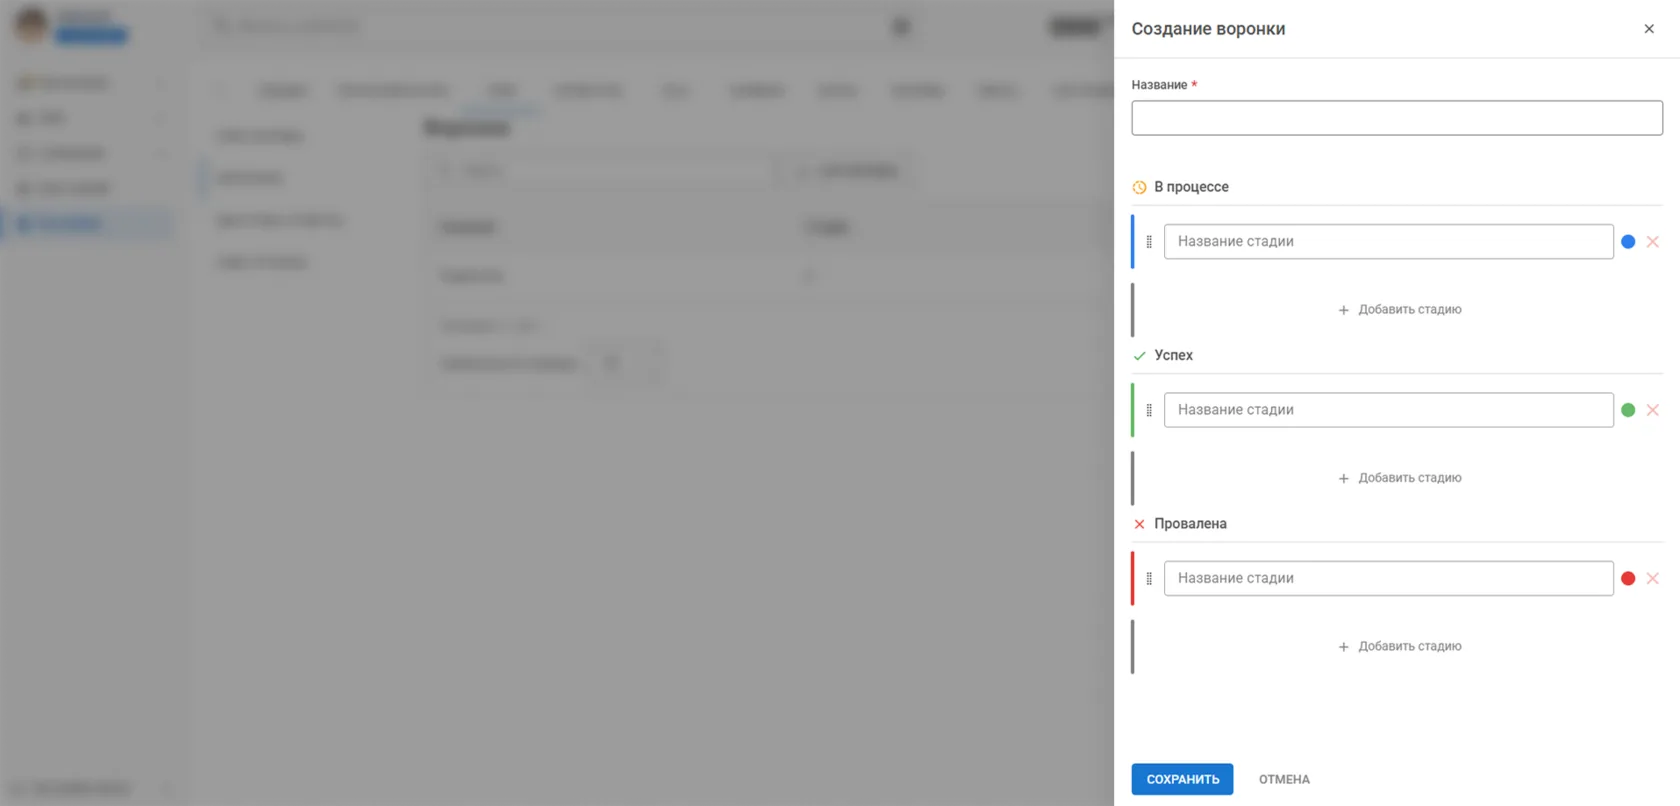1680x806 pixels.
Task: Click the ОТМЕНА button
Action: click(1284, 779)
